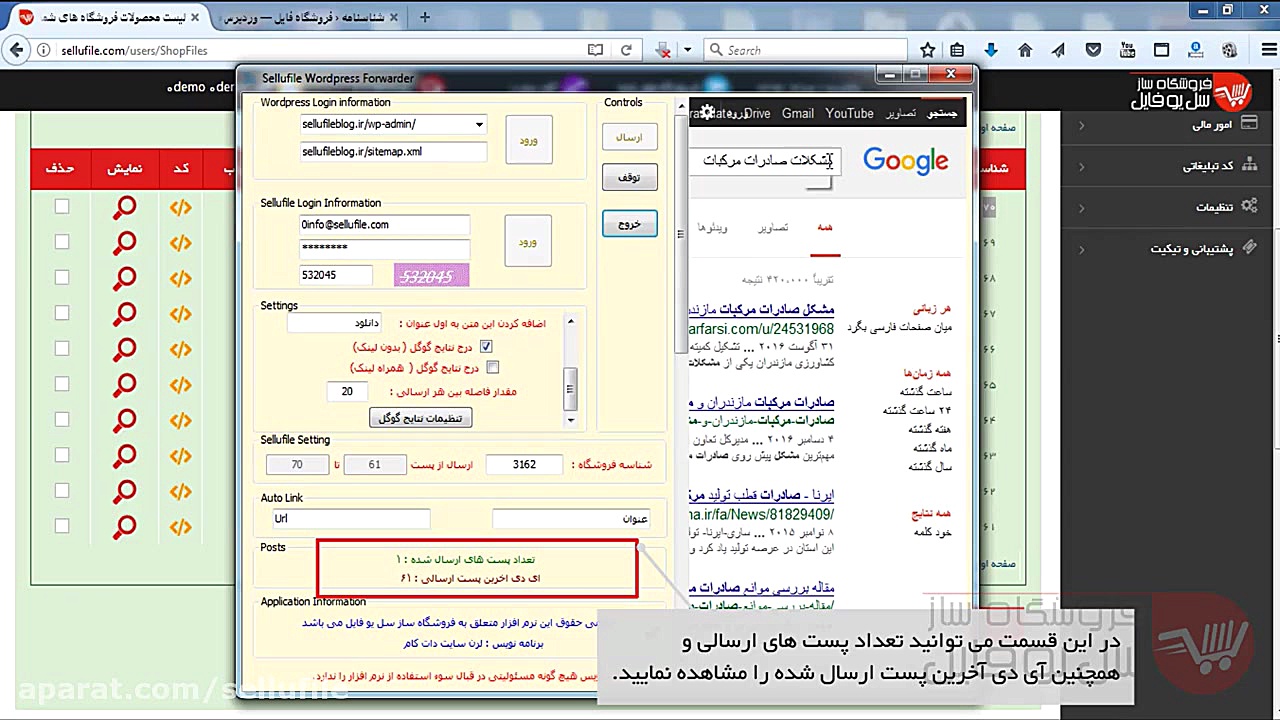Open the wp-admin URL dropdown

(x=479, y=124)
